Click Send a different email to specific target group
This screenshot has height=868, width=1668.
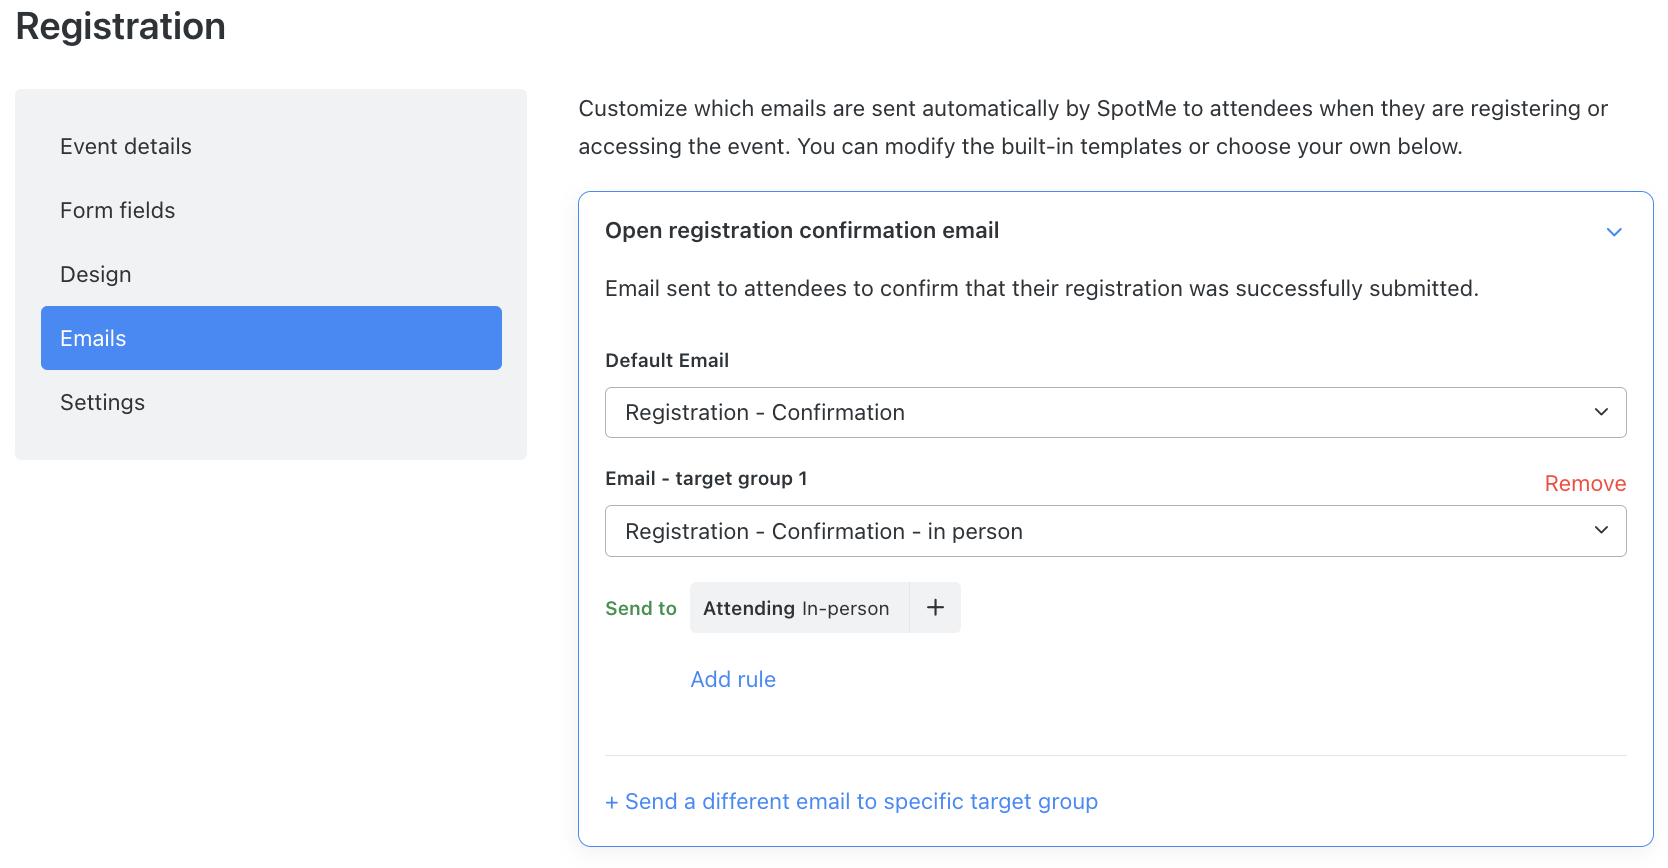click(x=851, y=801)
